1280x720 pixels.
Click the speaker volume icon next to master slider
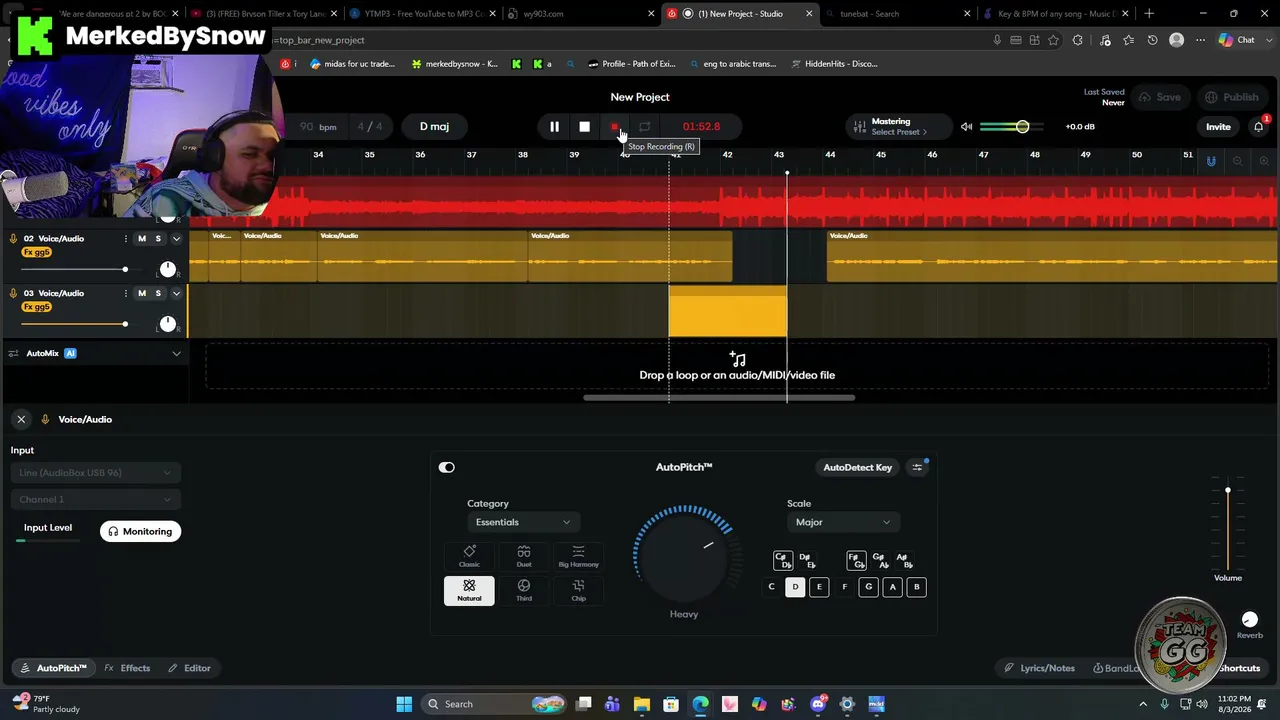pyautogui.click(x=966, y=127)
